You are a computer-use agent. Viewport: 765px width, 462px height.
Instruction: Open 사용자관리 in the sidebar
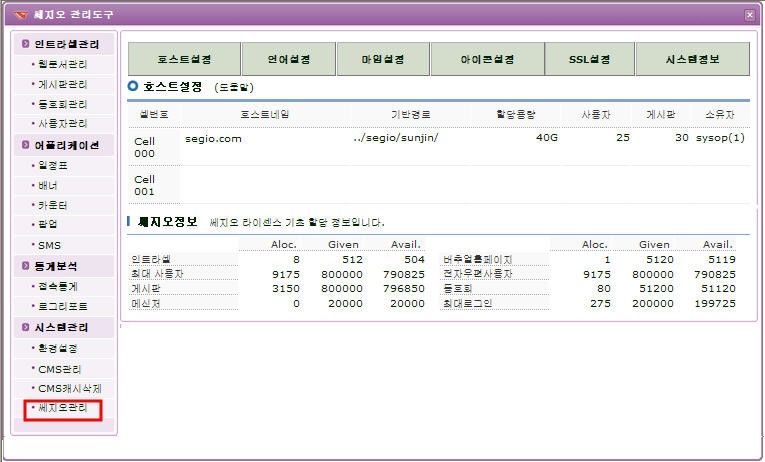[x=62, y=123]
